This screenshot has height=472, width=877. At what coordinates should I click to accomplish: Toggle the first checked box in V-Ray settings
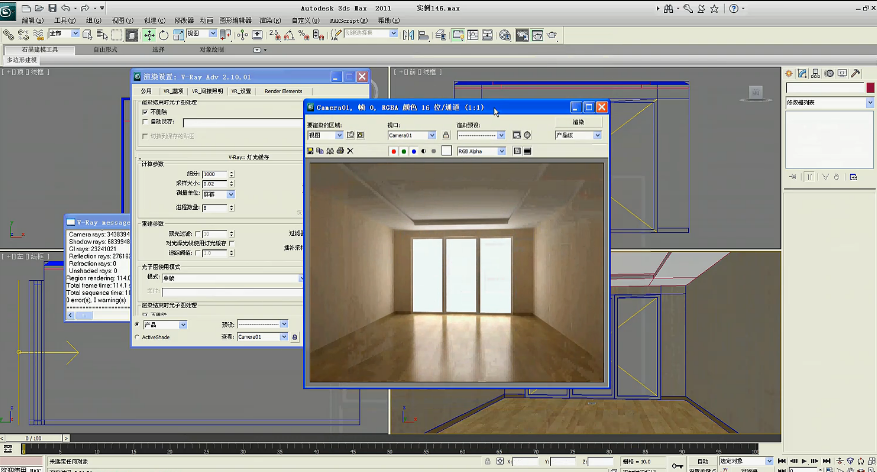pyautogui.click(x=145, y=112)
